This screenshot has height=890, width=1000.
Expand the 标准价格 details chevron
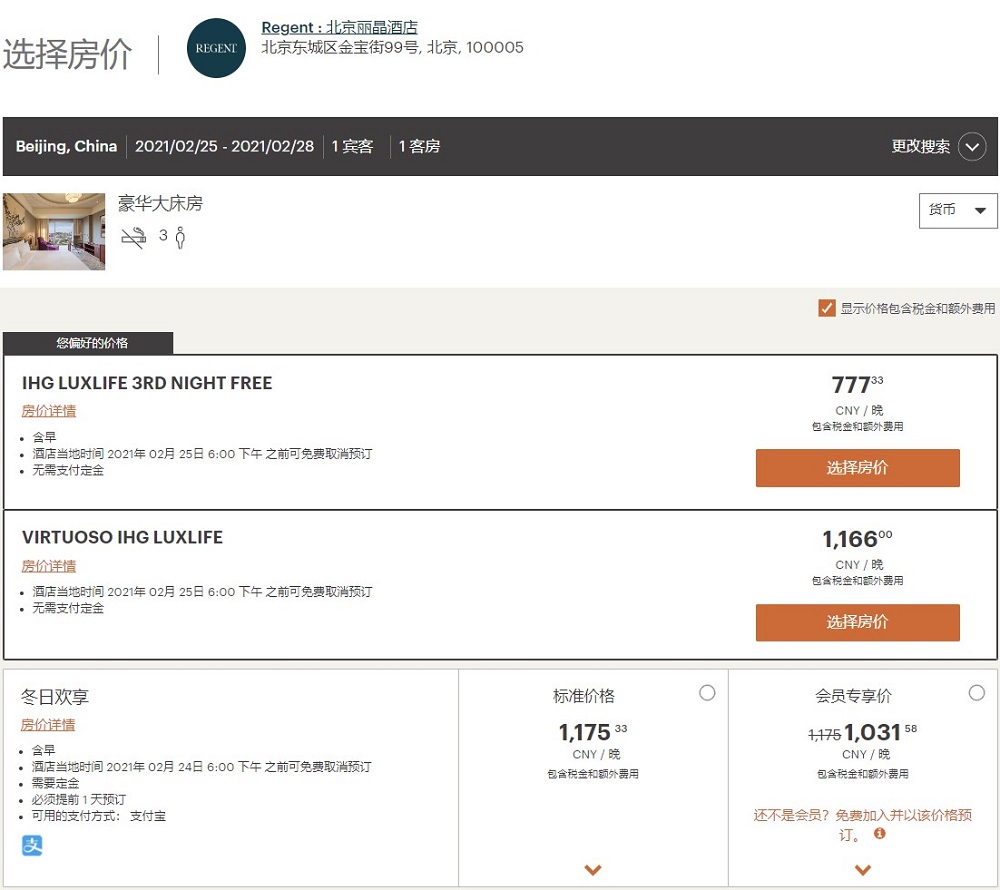[593, 869]
